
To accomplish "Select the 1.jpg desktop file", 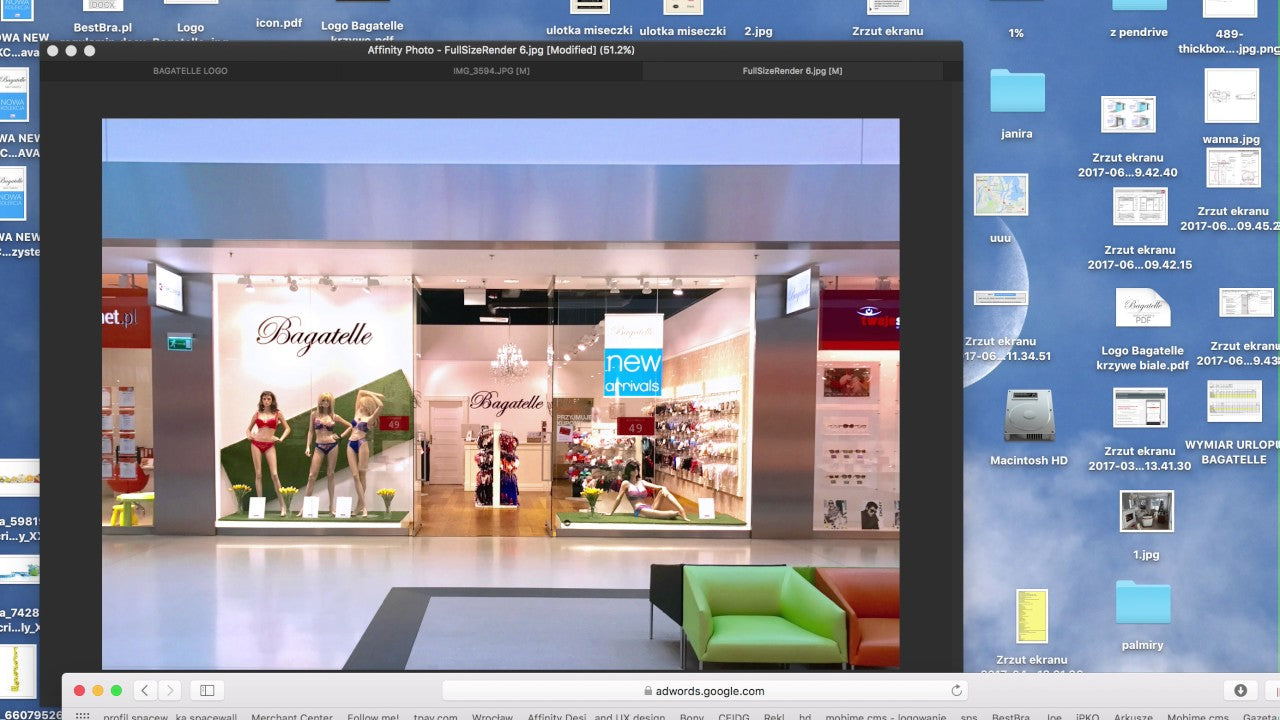I will coord(1146,511).
